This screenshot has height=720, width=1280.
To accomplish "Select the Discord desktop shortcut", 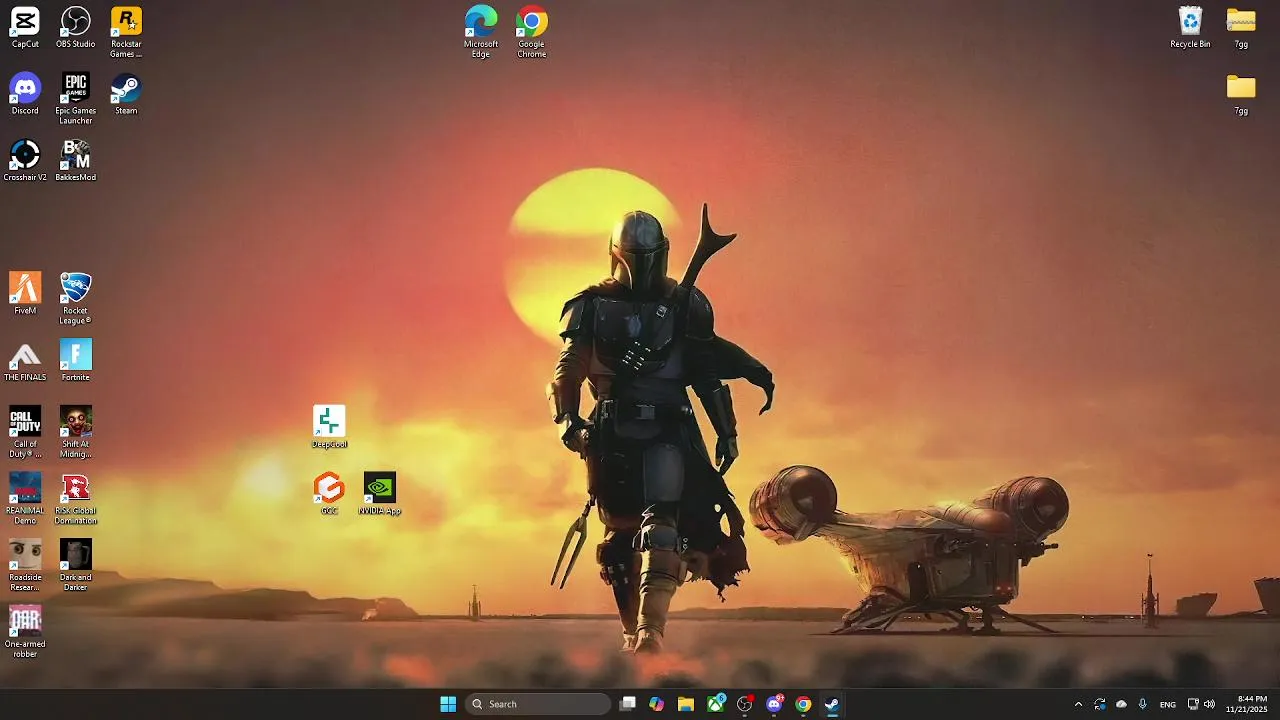I will [x=25, y=94].
